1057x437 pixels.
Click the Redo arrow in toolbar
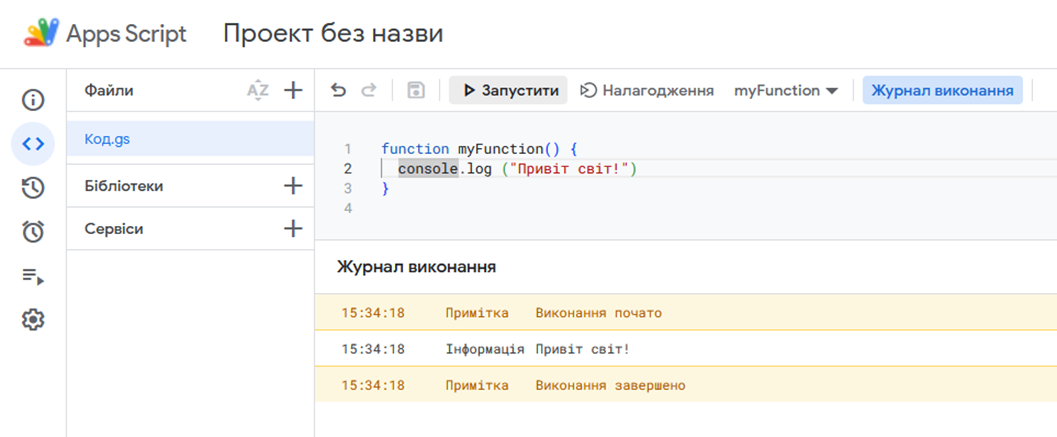pyautogui.click(x=369, y=91)
